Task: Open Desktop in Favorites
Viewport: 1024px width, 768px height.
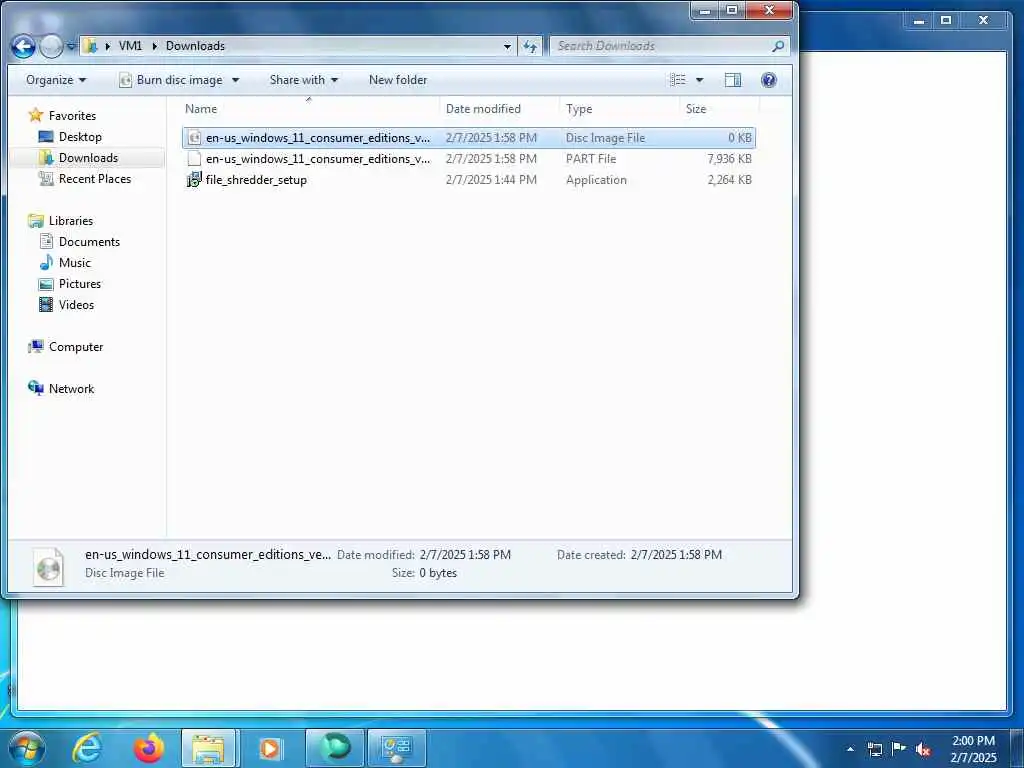Action: pyautogui.click(x=80, y=136)
